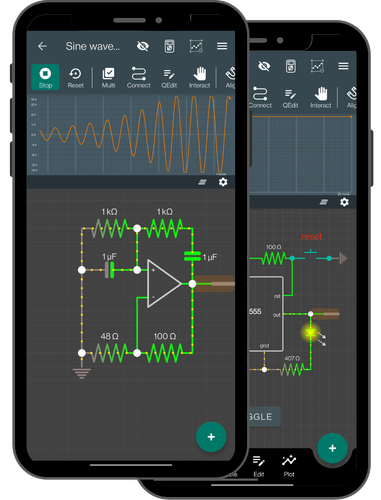Go back using the arrow on front phone
Image resolution: width=381 pixels, height=500 pixels.
[42, 46]
